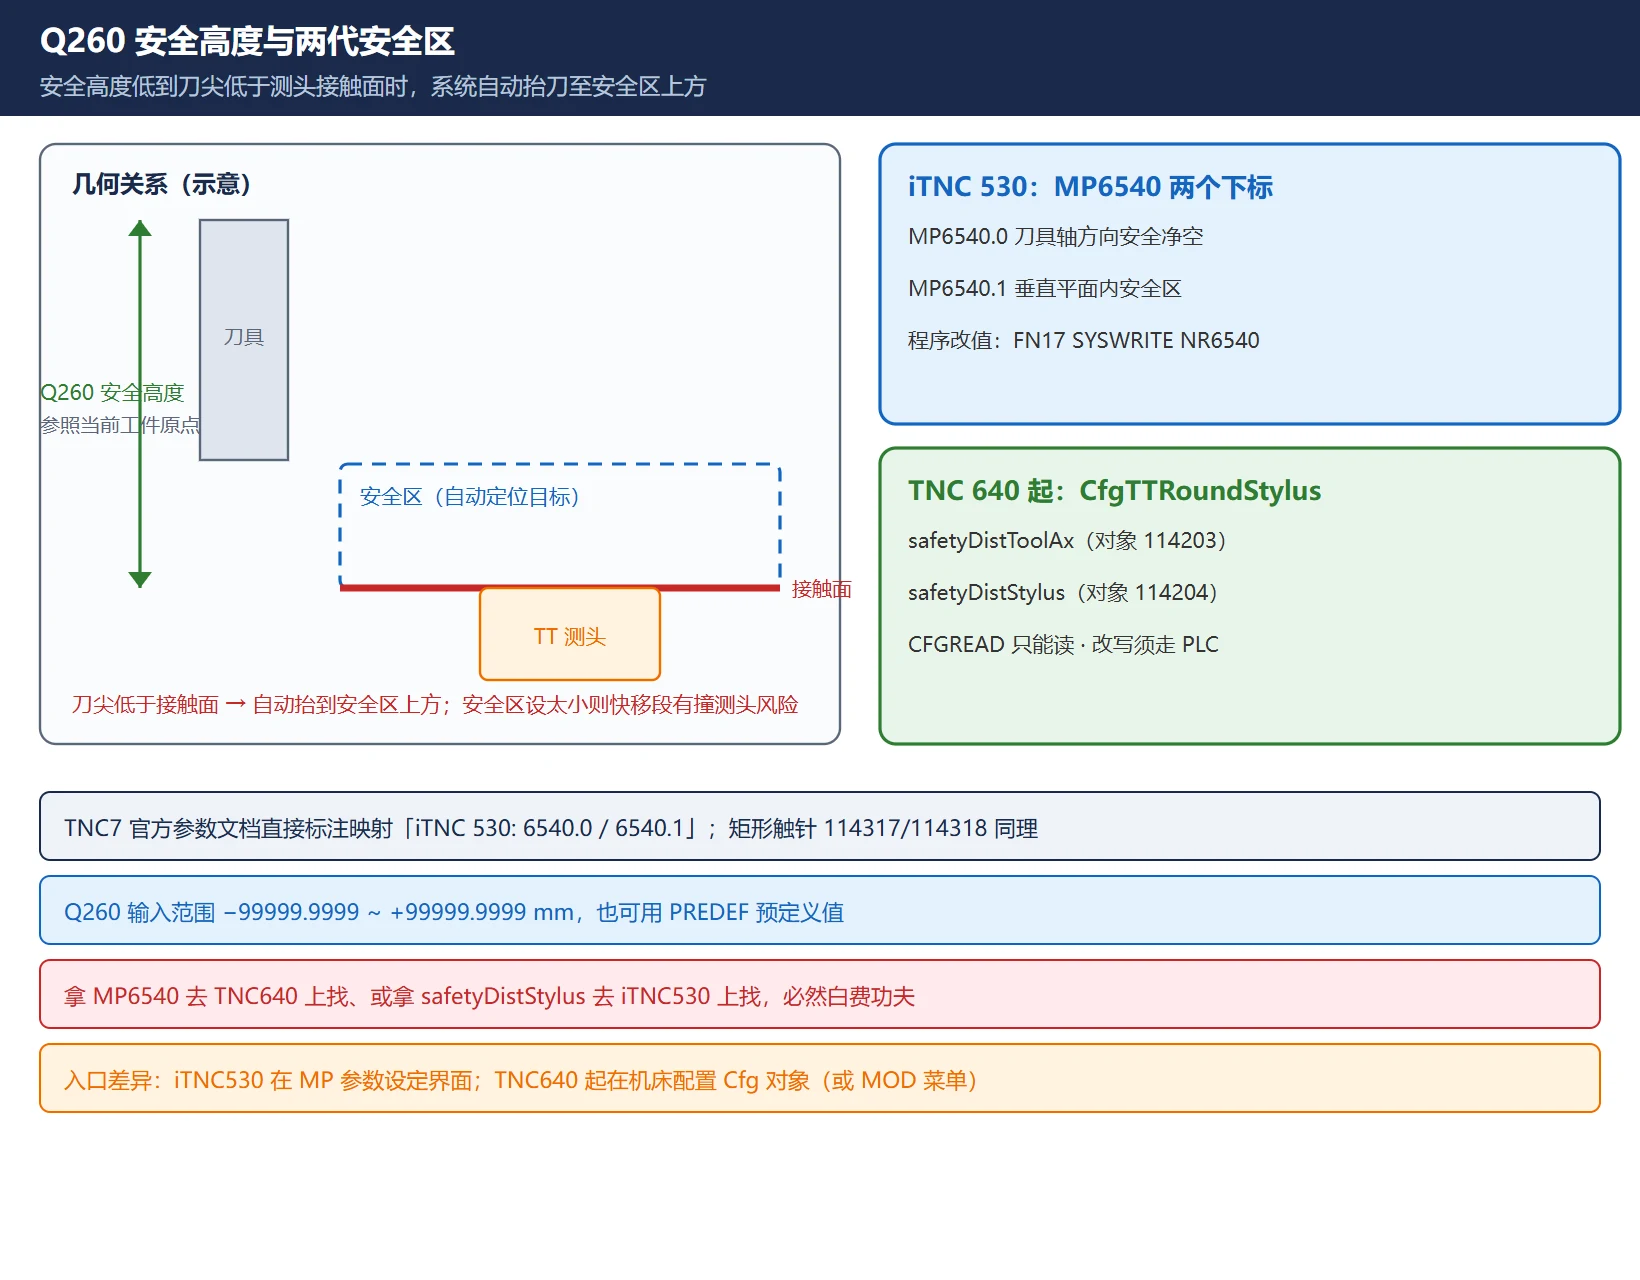The image size is (1640, 1280).
Task: Select the subtitle starting with '安全高度低到刀尖'
Action: (373, 87)
